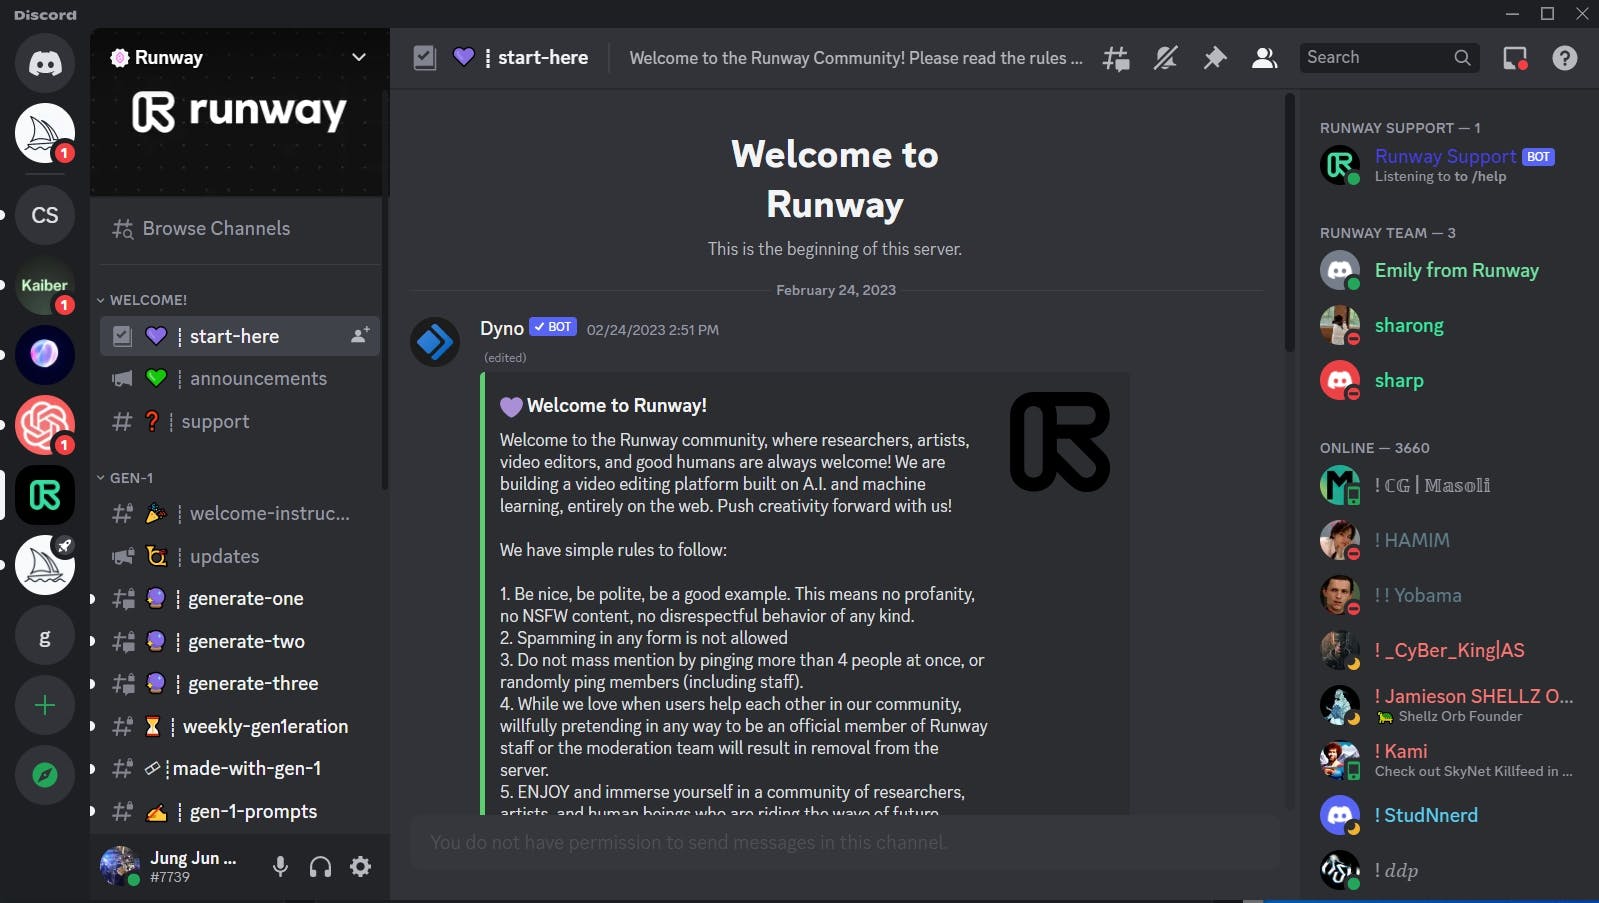Open the welcome-instruc... channel
Viewport: 1599px width, 903px height.
(240, 514)
